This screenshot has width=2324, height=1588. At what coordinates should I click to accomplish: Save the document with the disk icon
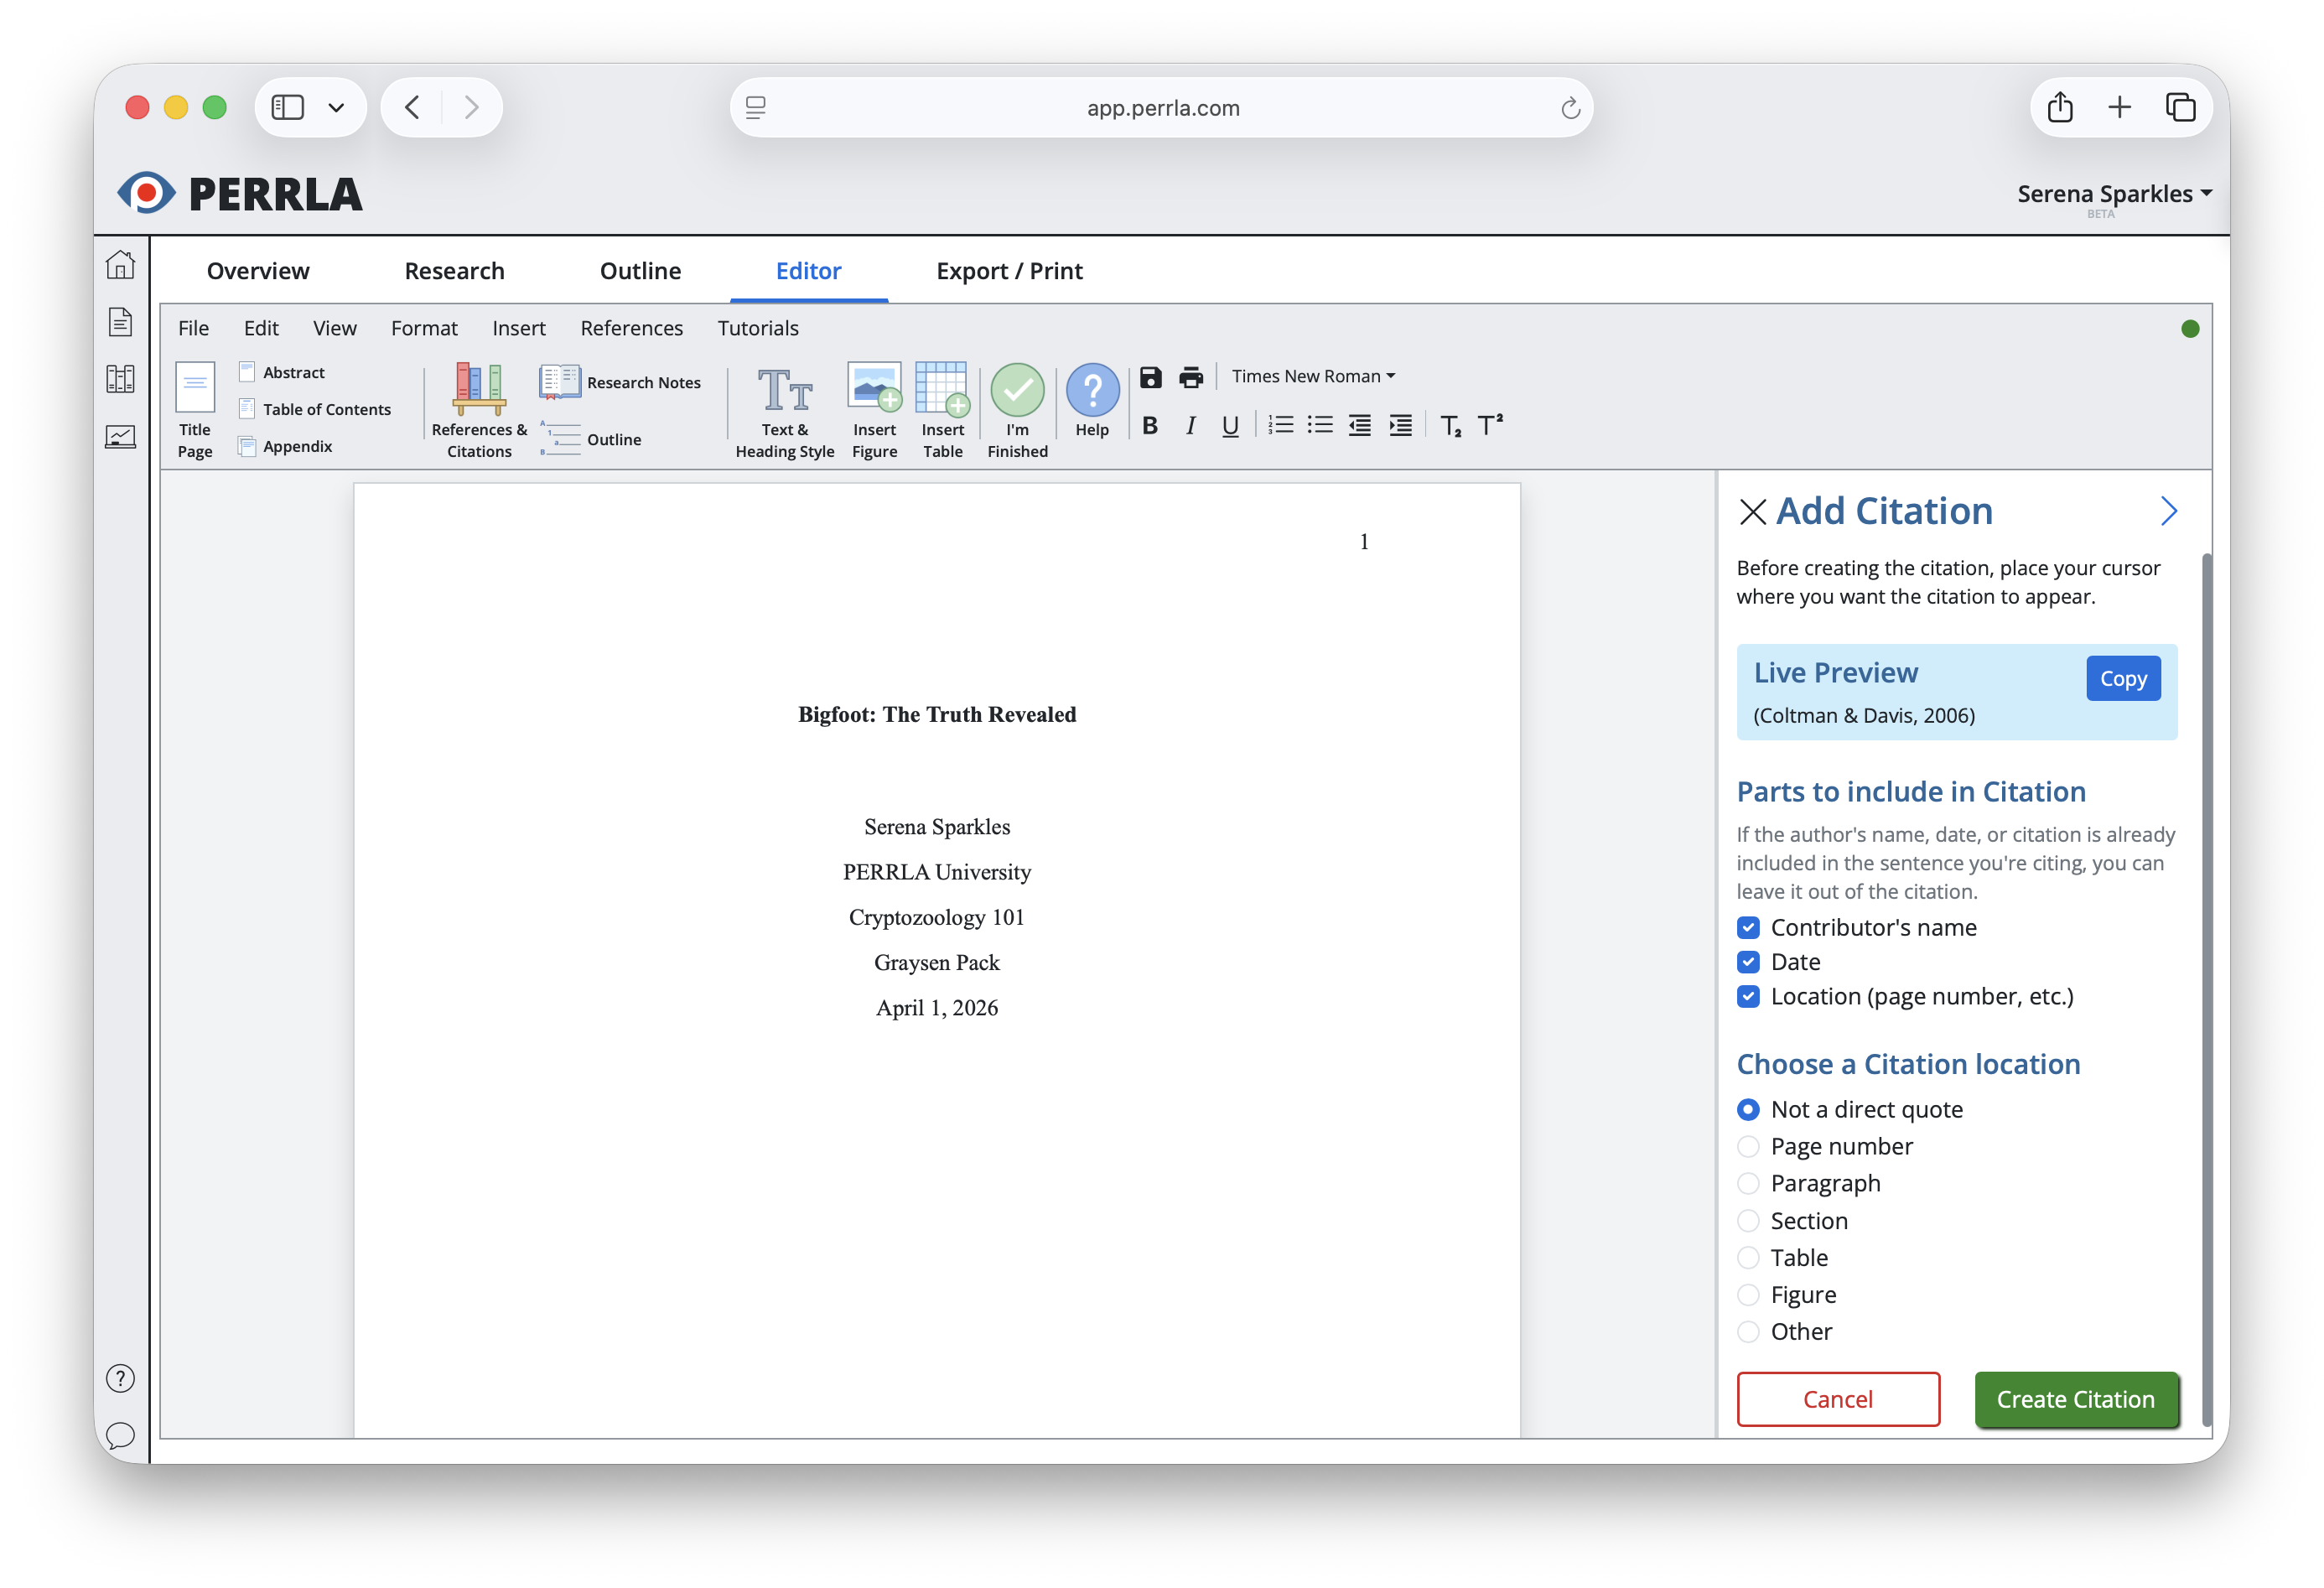(1151, 377)
